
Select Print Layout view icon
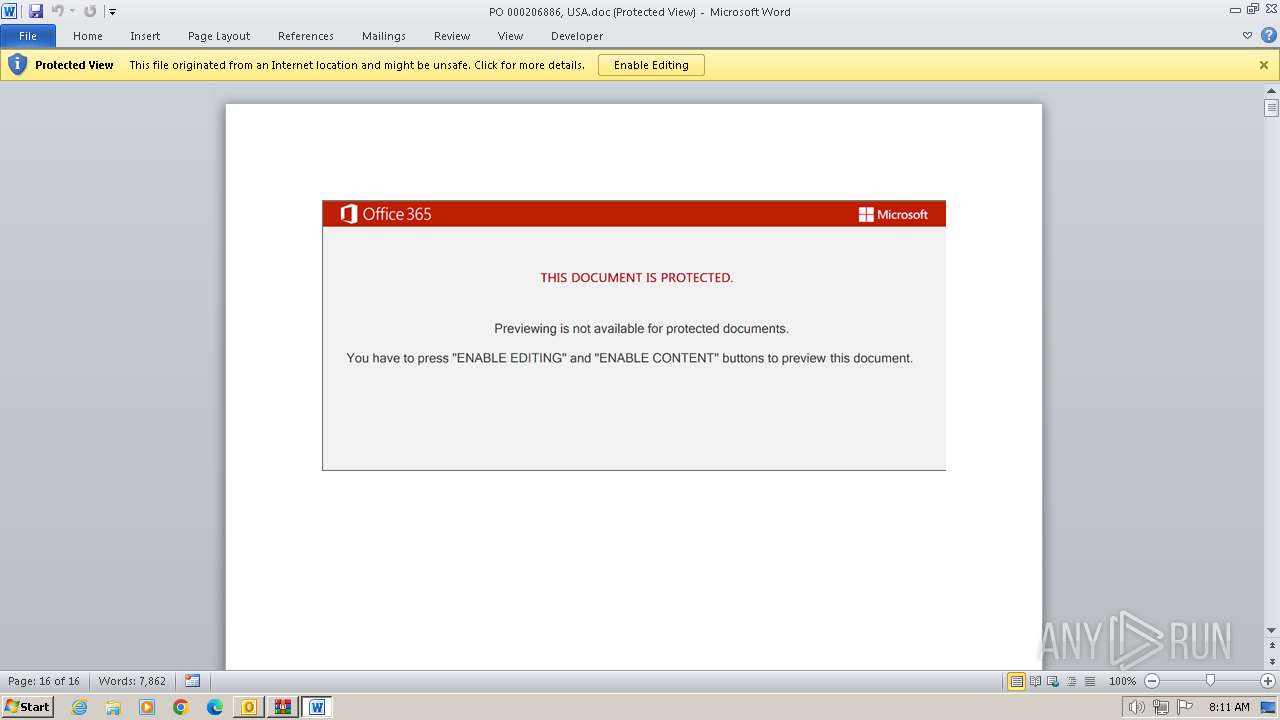point(1017,681)
